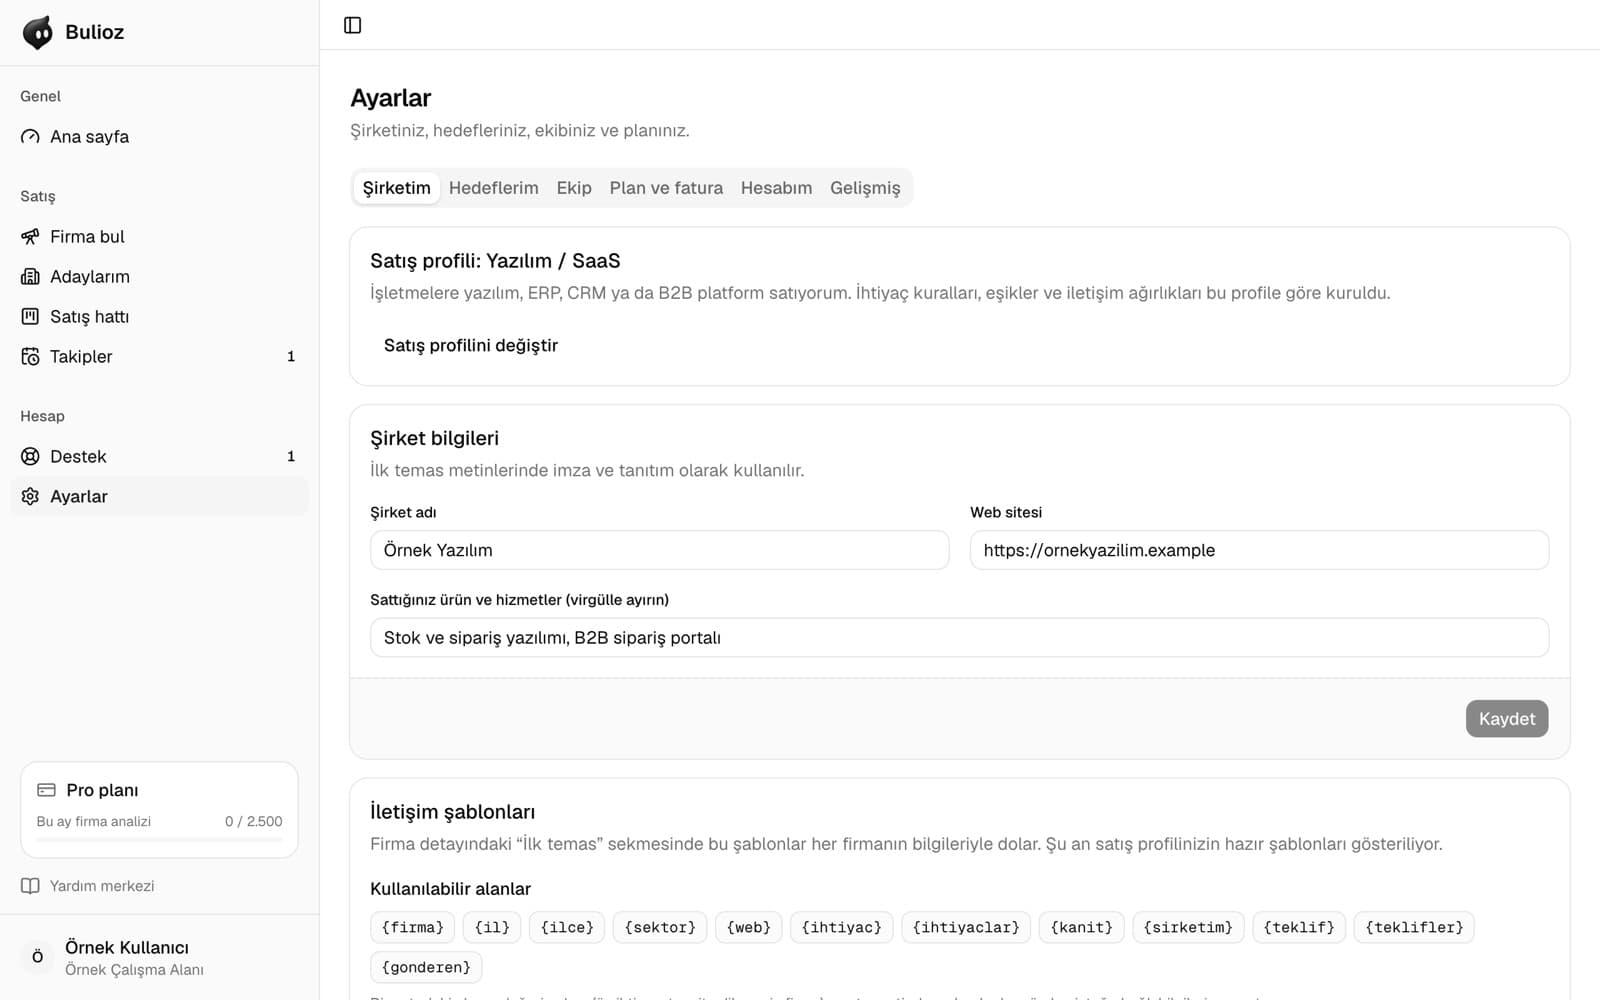Click the Yardım merkezi book icon
Image resolution: width=1600 pixels, height=1000 pixels.
click(30, 886)
